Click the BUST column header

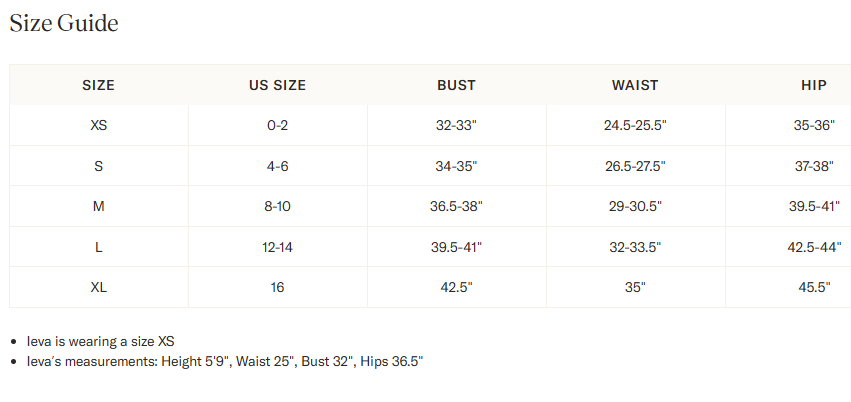pos(456,85)
